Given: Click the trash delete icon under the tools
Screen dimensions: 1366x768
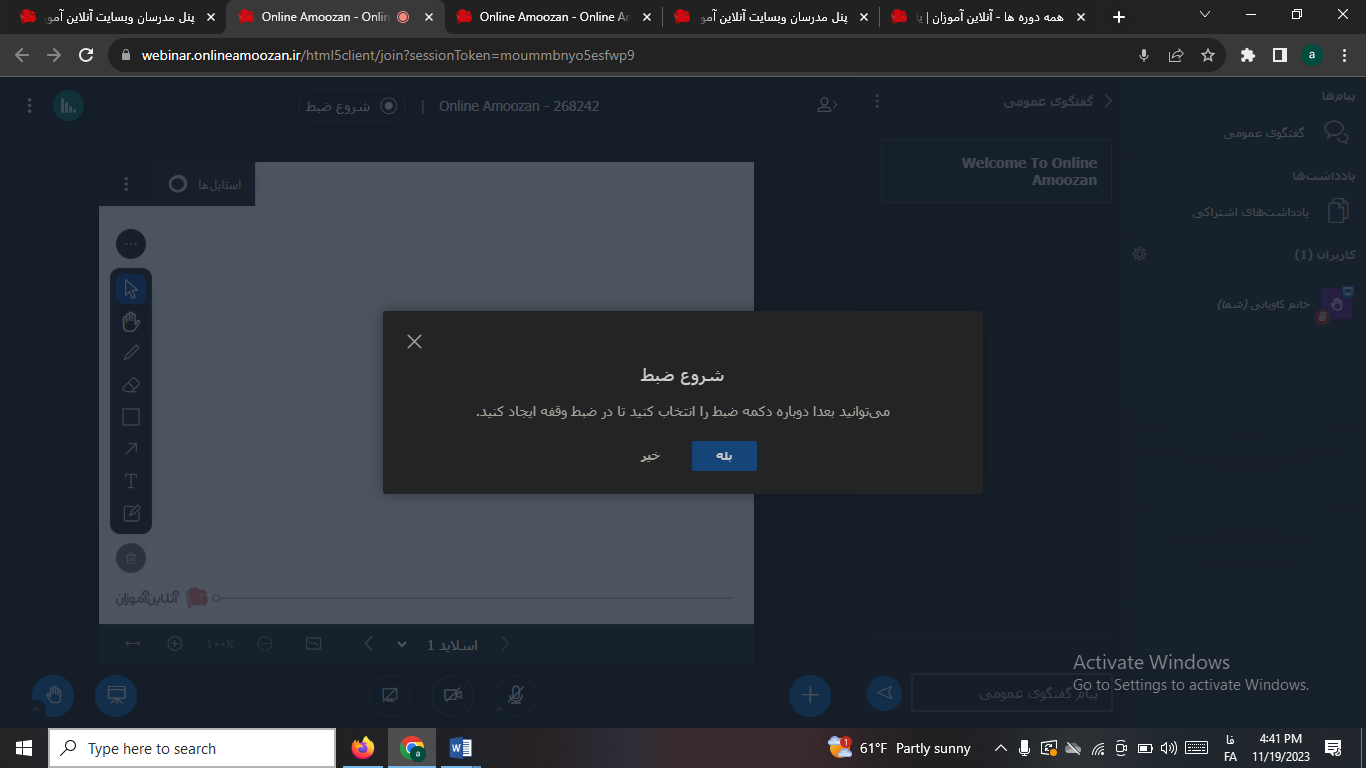Looking at the screenshot, I should click(x=131, y=558).
